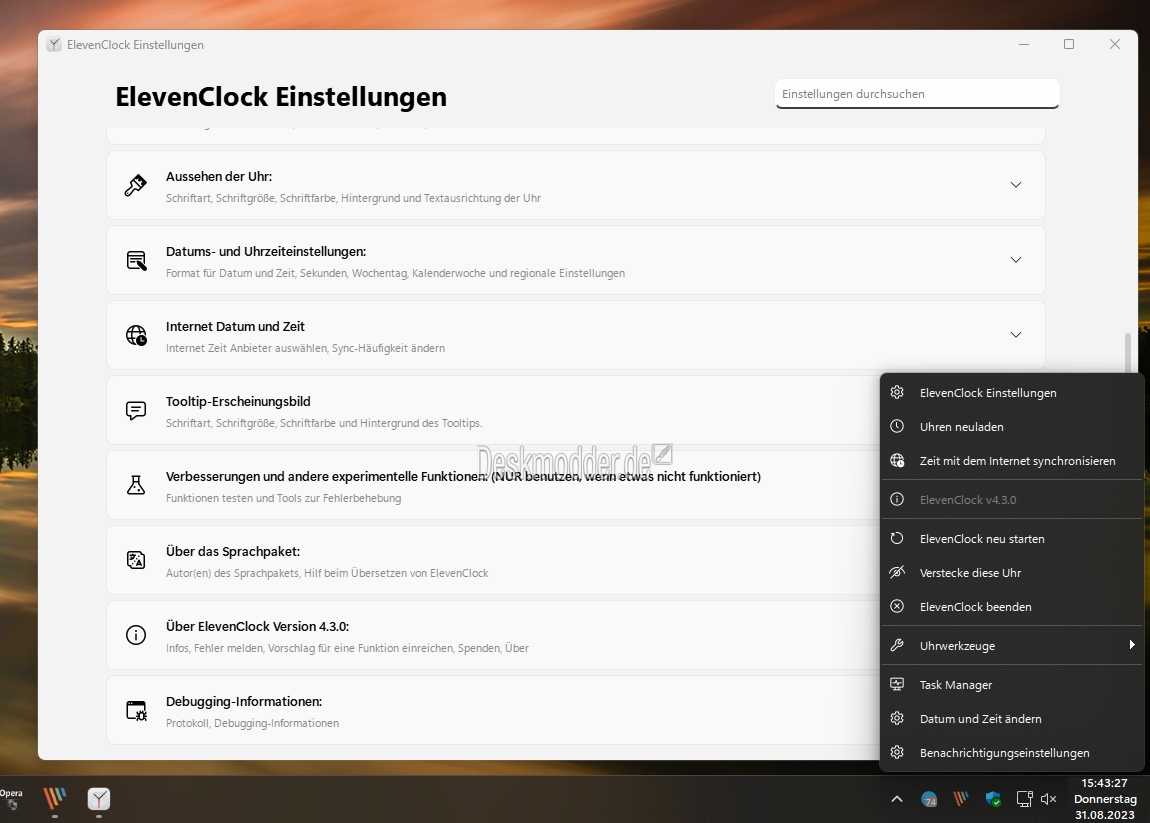Click the info icon for Über ElevenClock Version 4.3.0
The height and width of the screenshot is (823, 1150).
(x=136, y=635)
